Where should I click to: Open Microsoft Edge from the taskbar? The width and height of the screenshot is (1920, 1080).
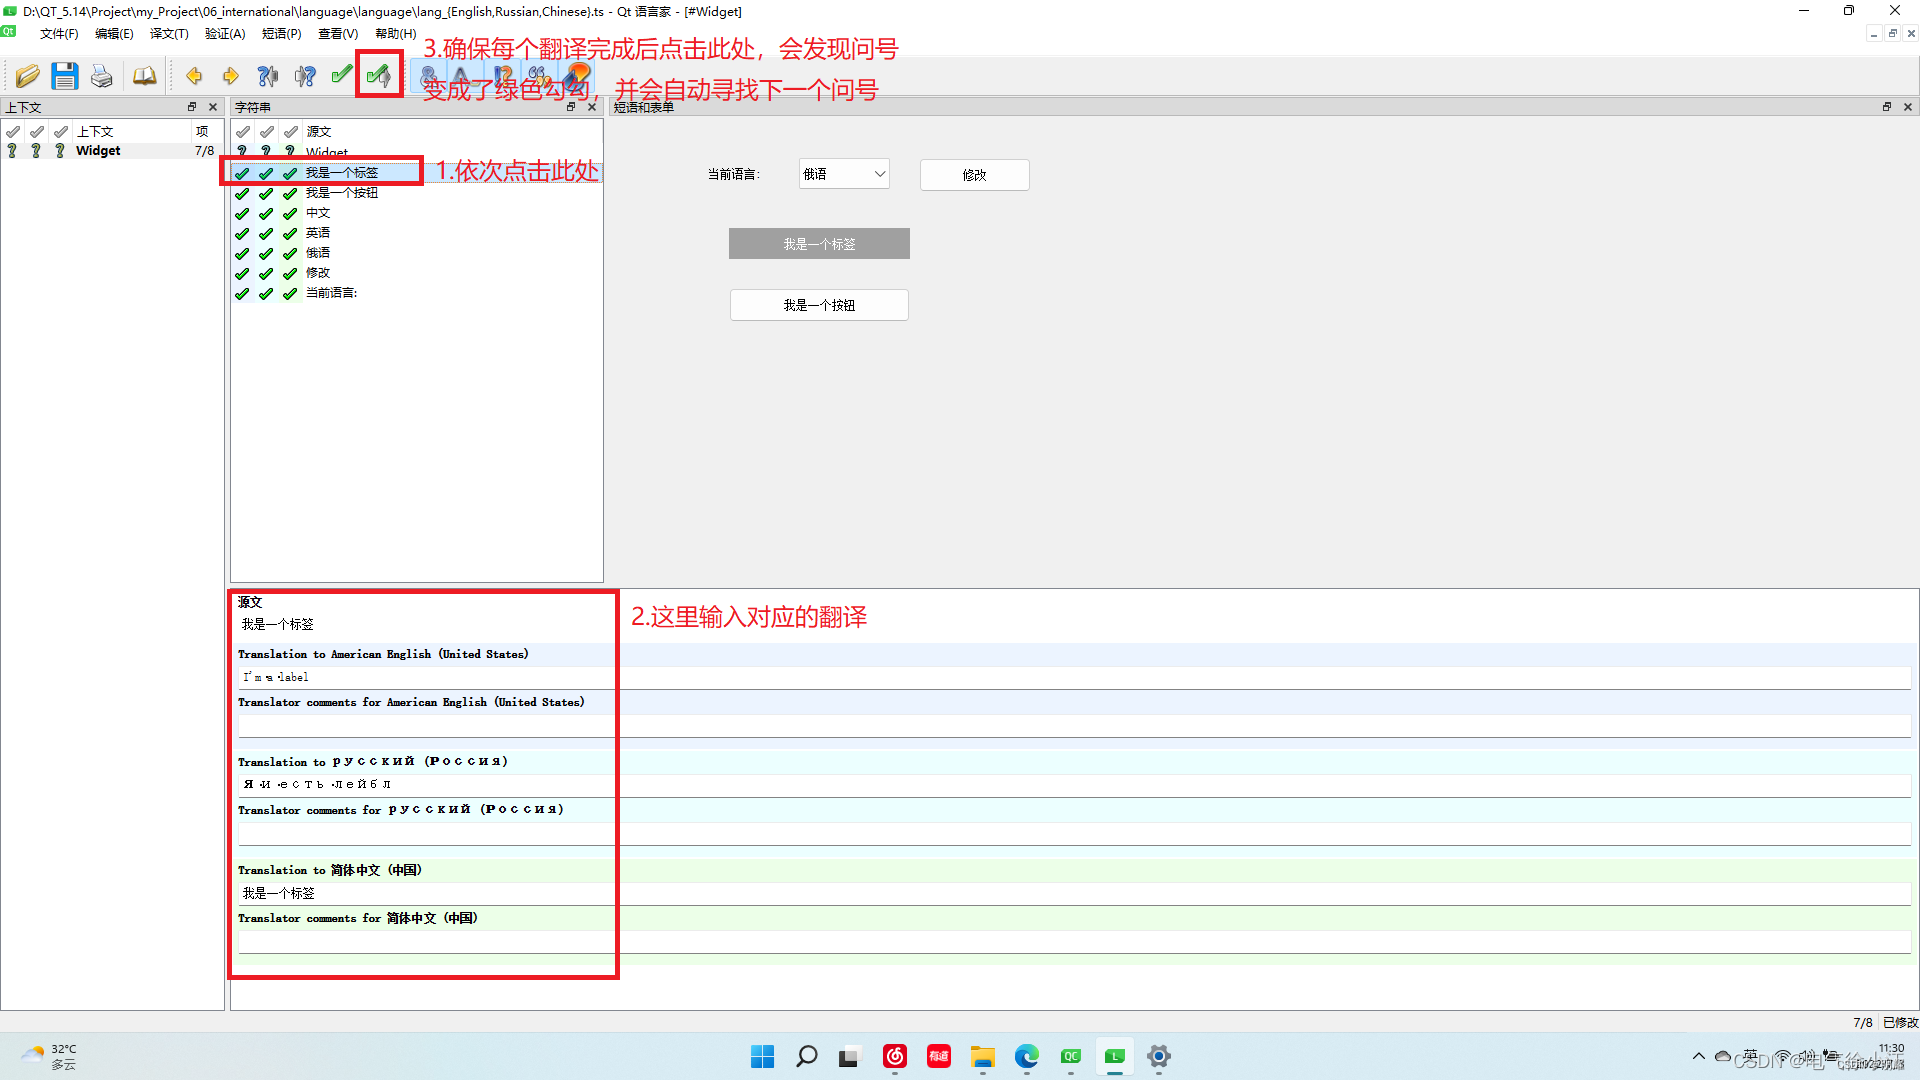(1026, 1057)
